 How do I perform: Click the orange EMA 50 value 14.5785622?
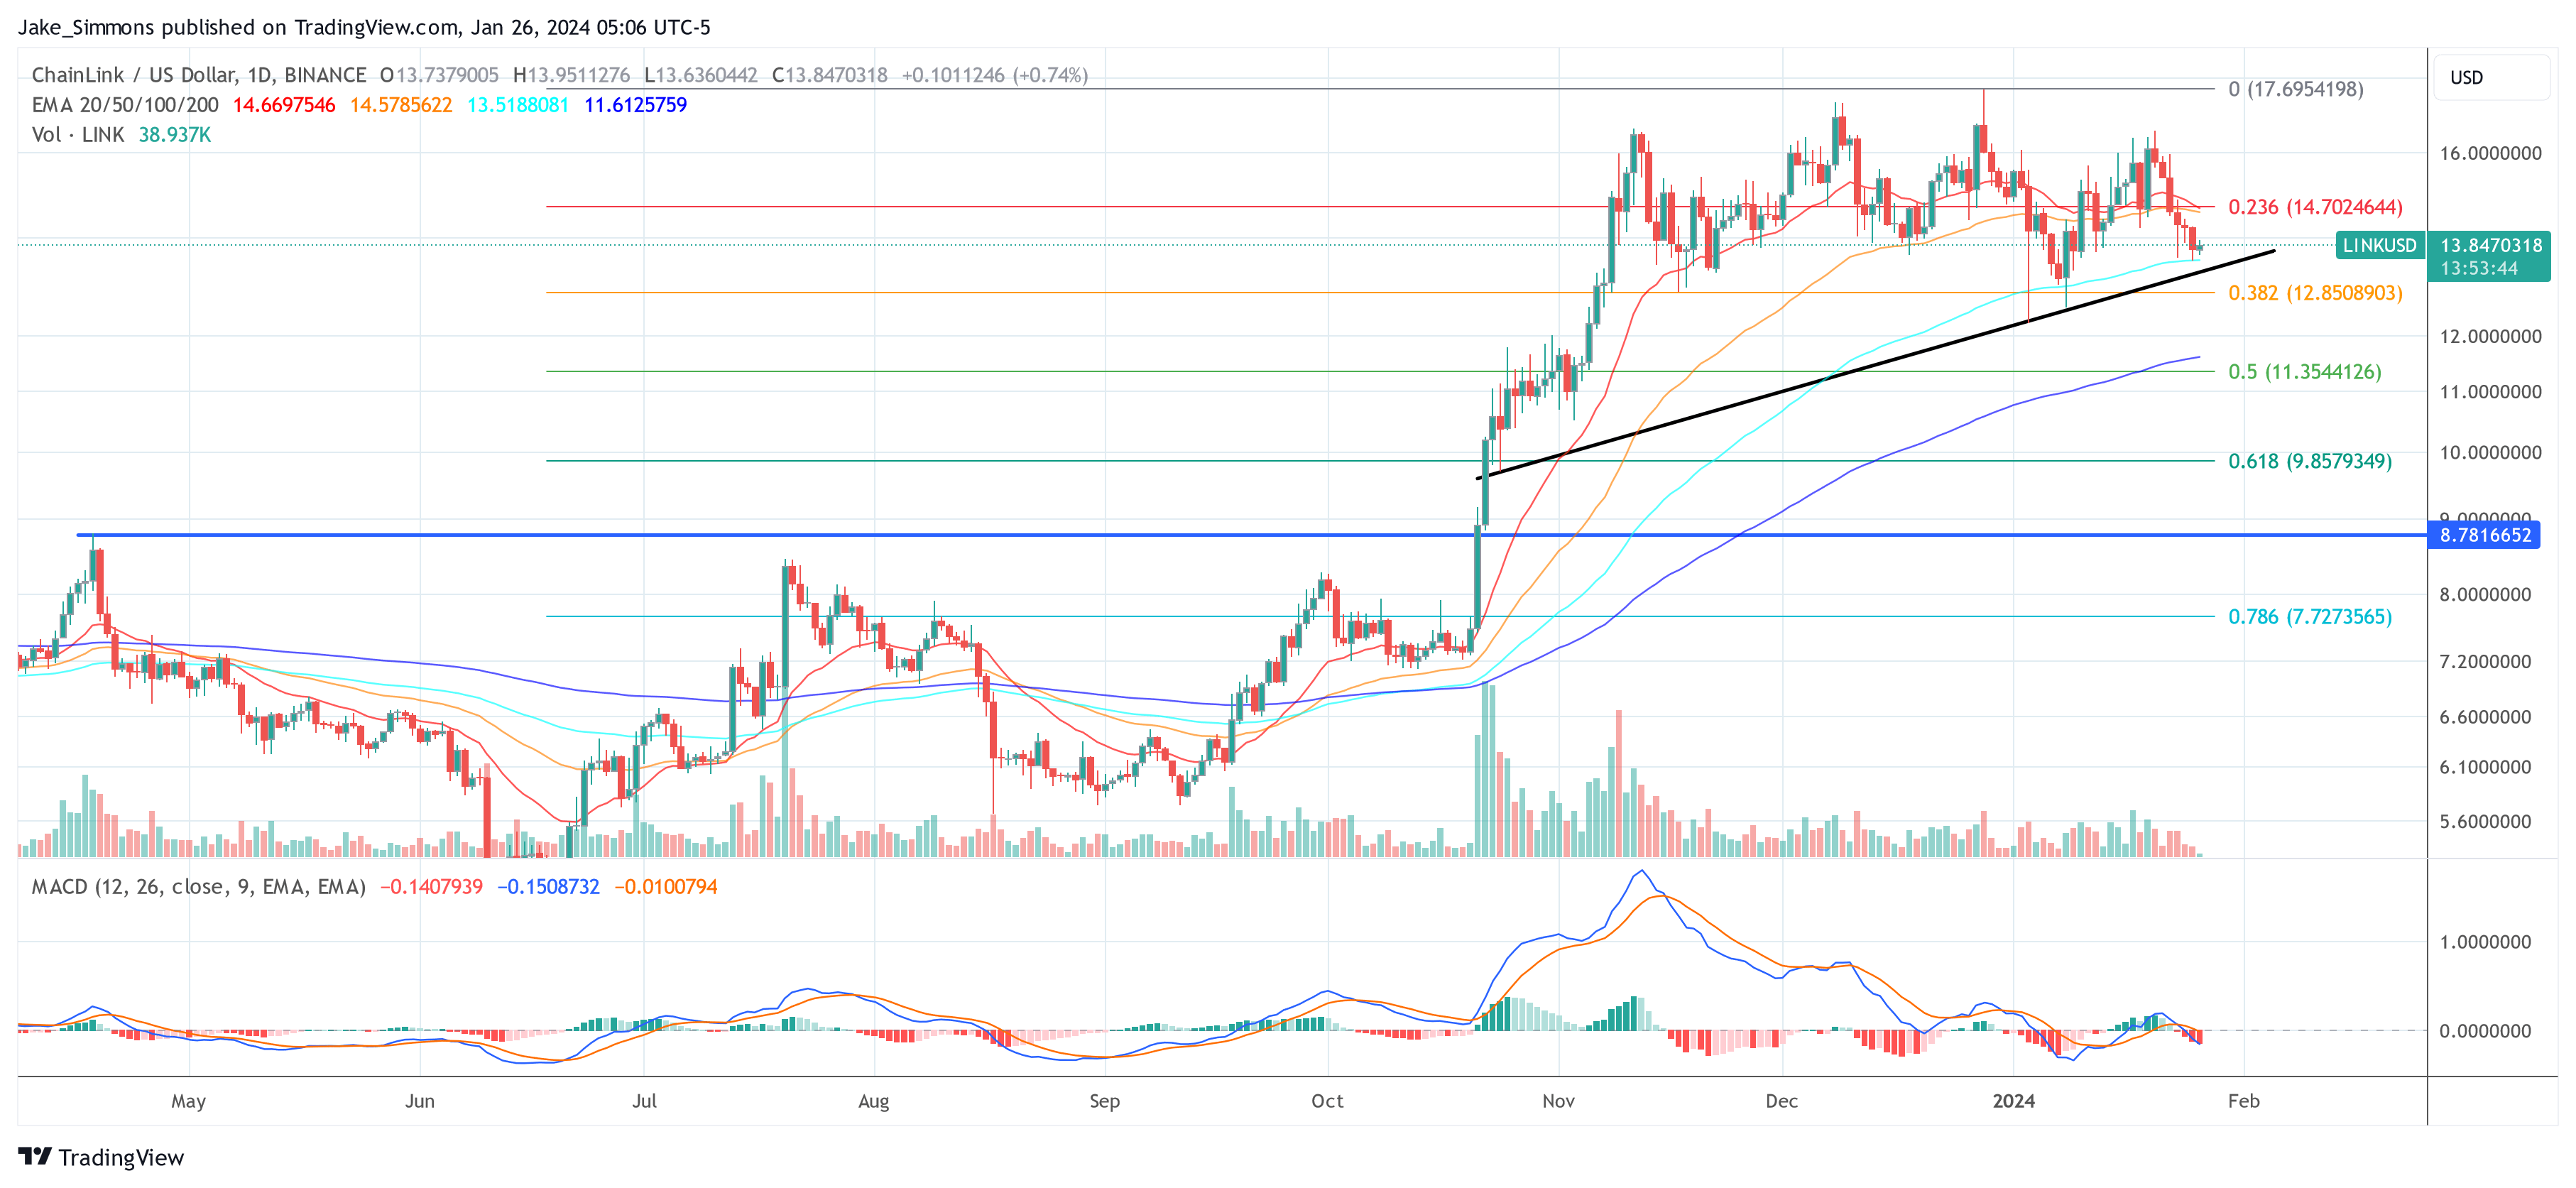coord(401,105)
